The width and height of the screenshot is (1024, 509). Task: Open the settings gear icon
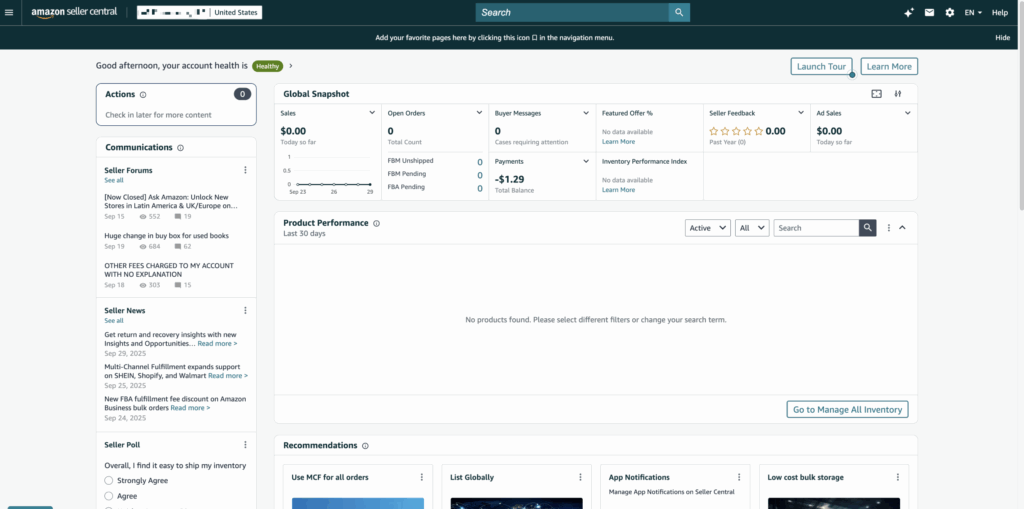click(x=949, y=13)
